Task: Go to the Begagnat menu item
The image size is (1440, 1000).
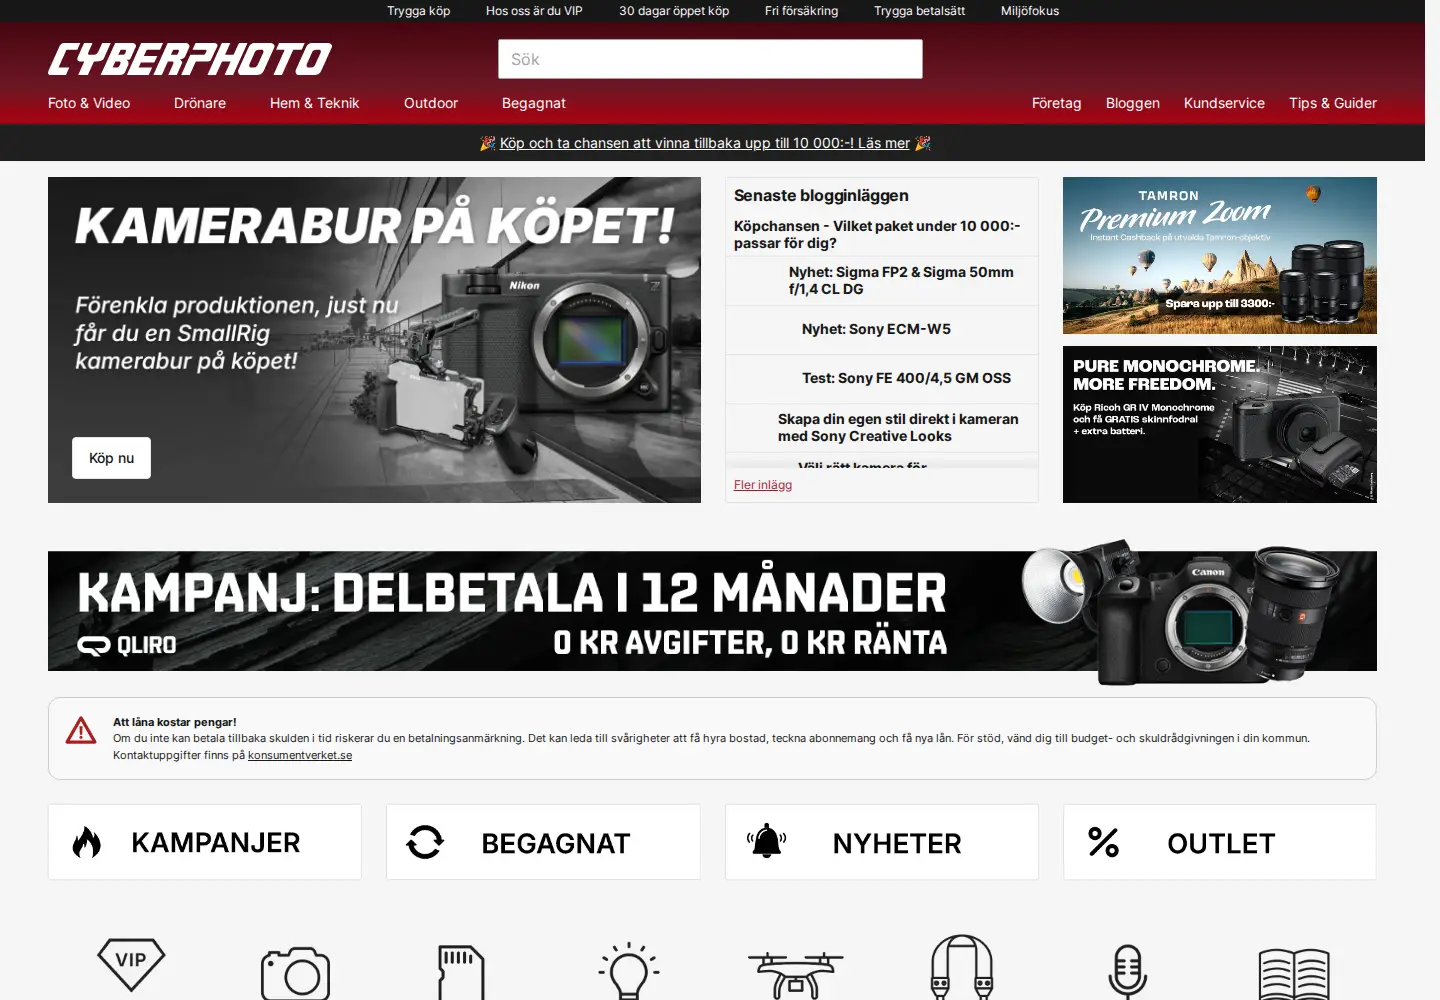Action: click(534, 103)
